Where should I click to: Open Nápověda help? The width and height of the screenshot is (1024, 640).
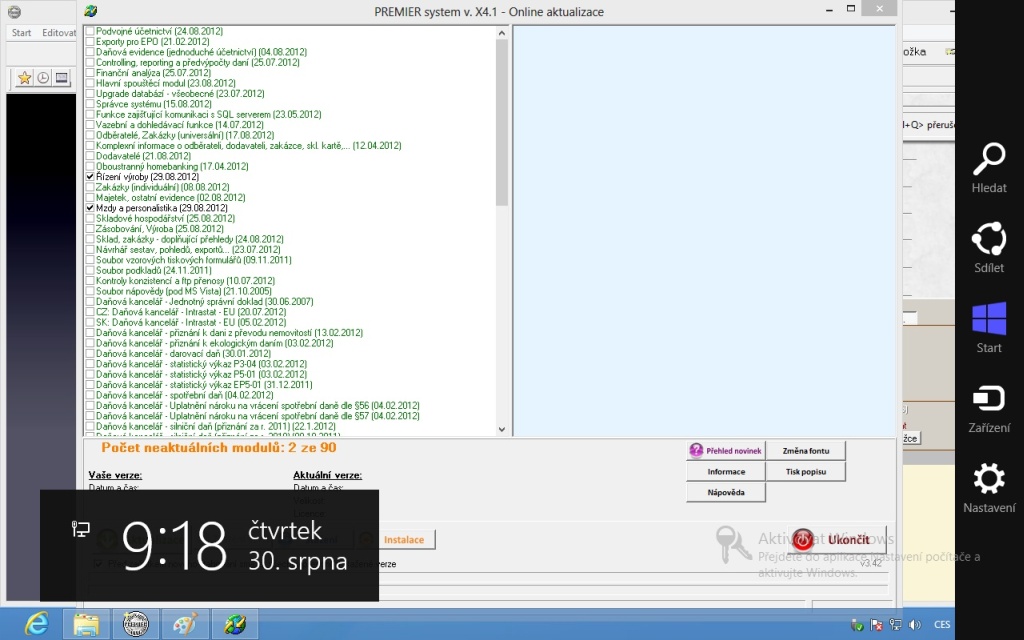point(726,492)
